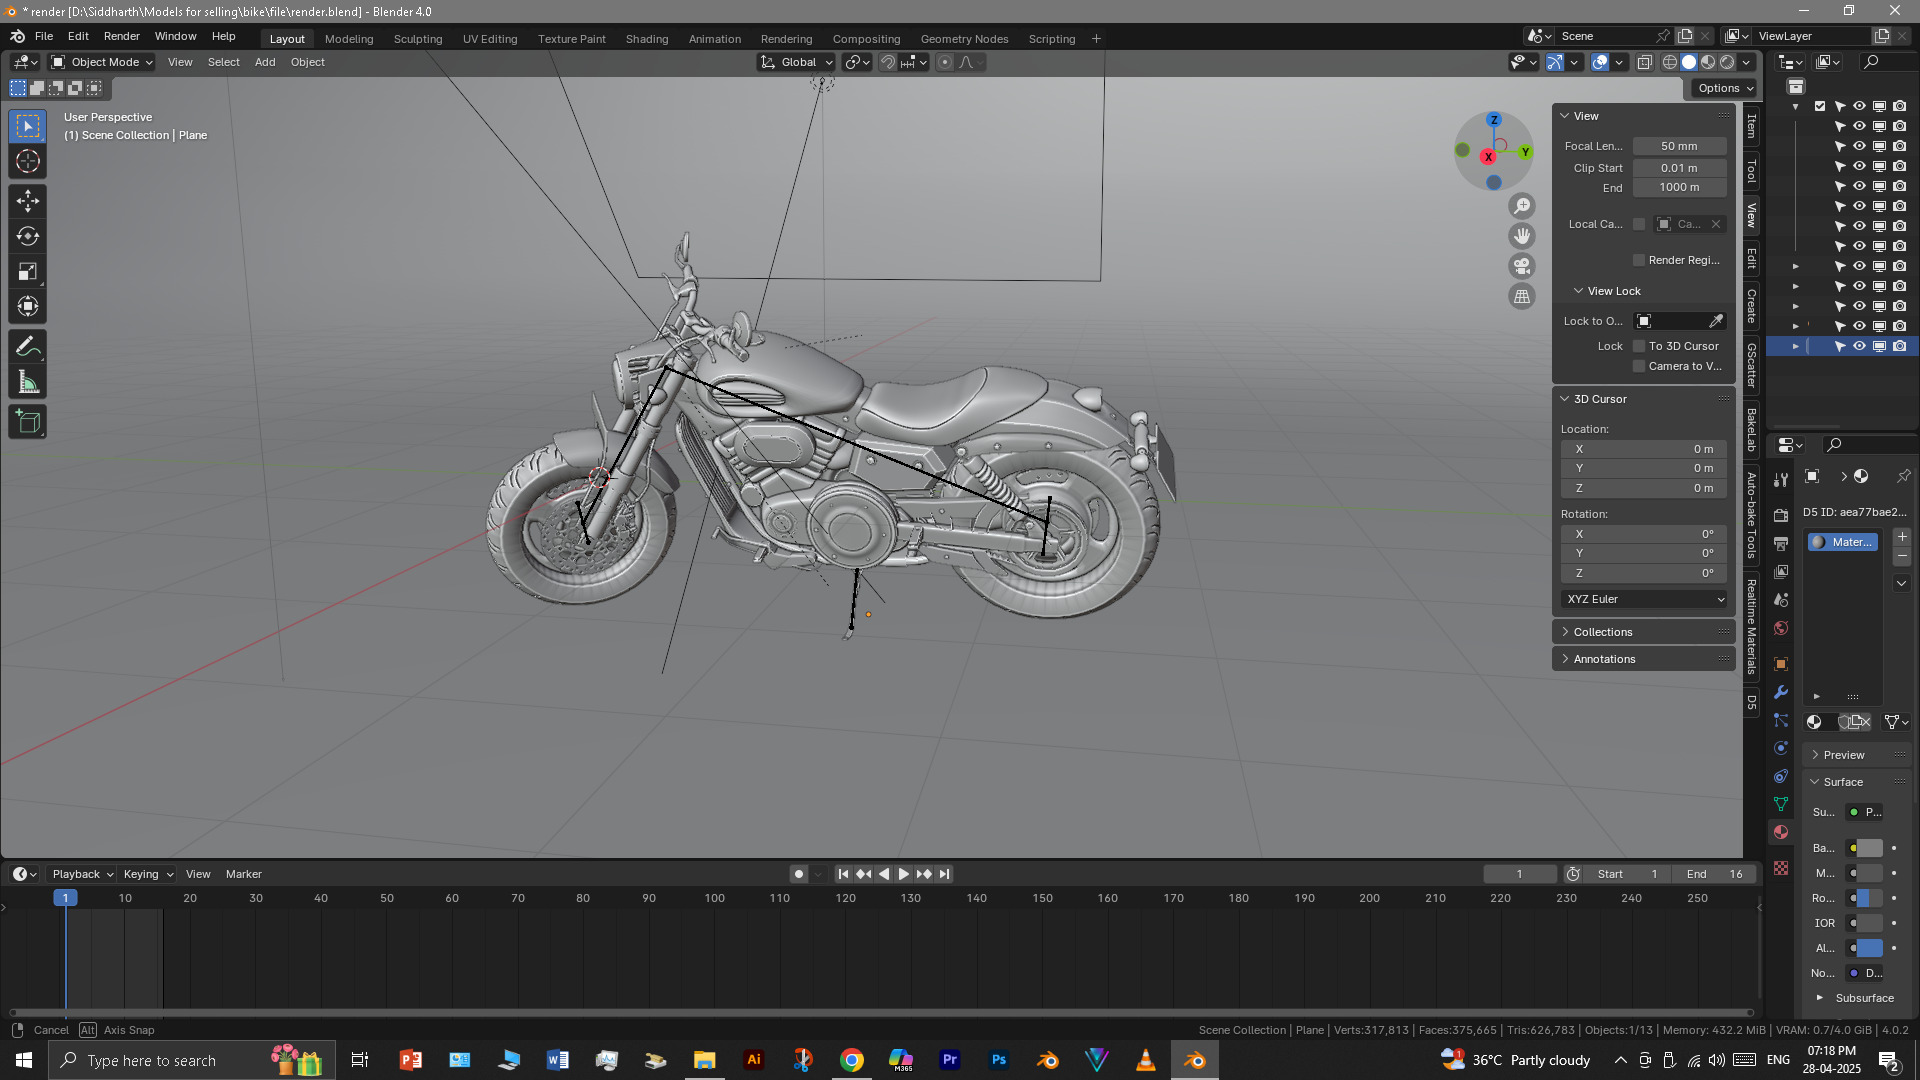Click the zoom viewport magnifier button

[1522, 206]
